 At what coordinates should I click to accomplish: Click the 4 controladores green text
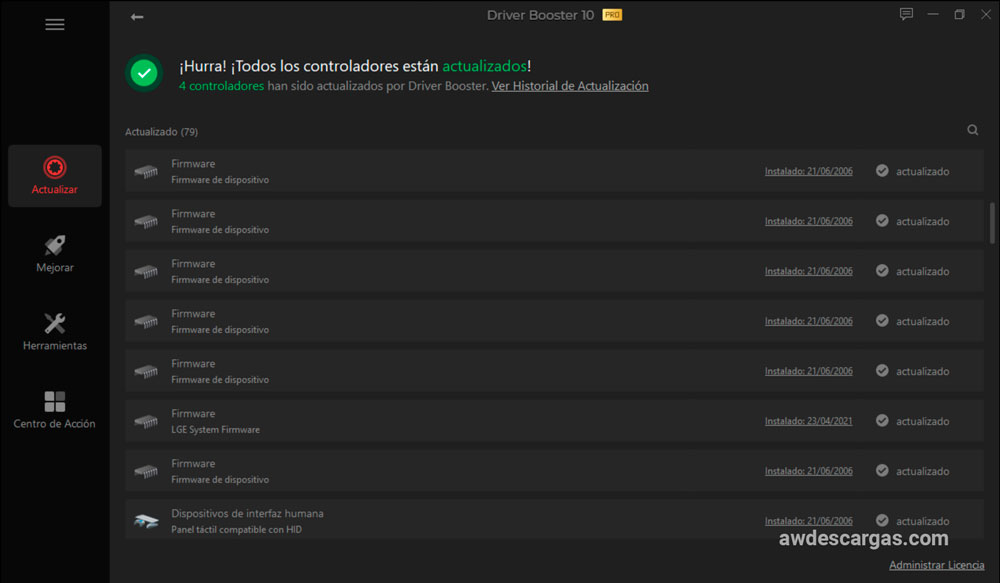coord(221,85)
